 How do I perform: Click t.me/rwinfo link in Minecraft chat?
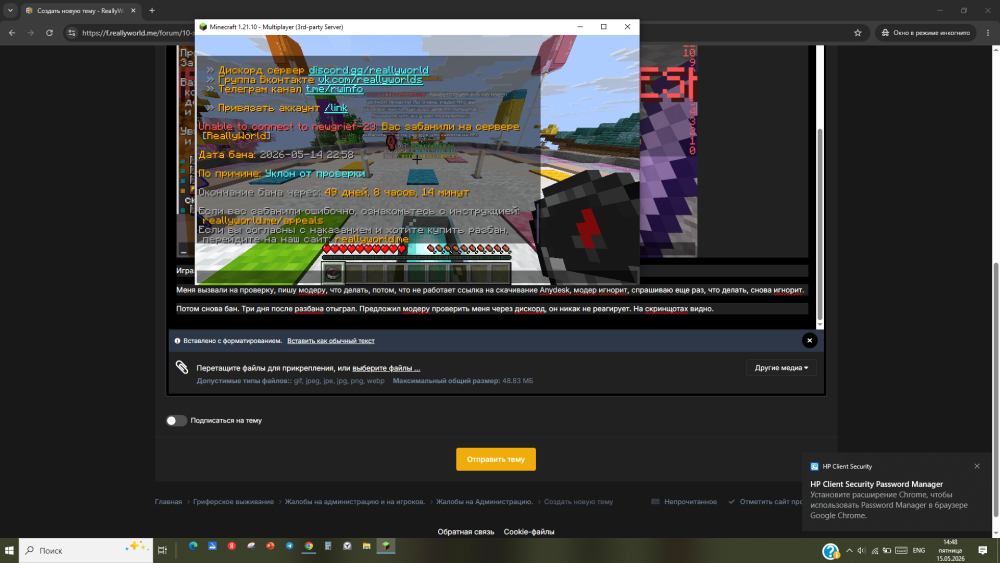pos(334,89)
